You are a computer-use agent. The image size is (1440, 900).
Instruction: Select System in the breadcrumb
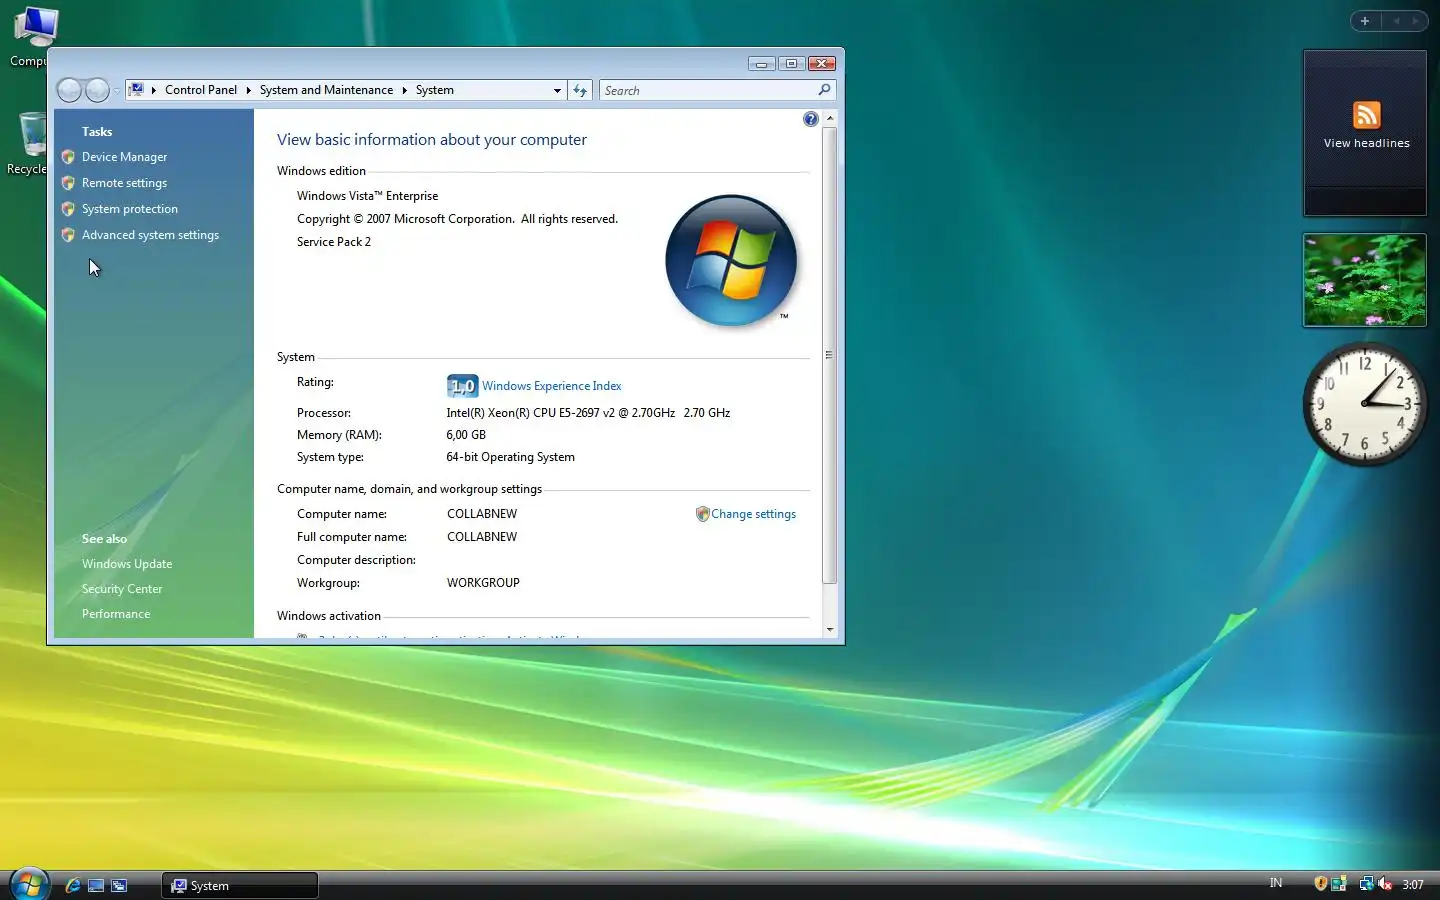pos(435,90)
